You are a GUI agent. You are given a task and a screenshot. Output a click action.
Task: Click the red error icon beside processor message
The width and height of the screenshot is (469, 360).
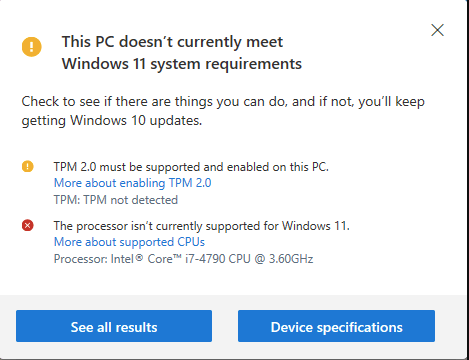point(28,225)
